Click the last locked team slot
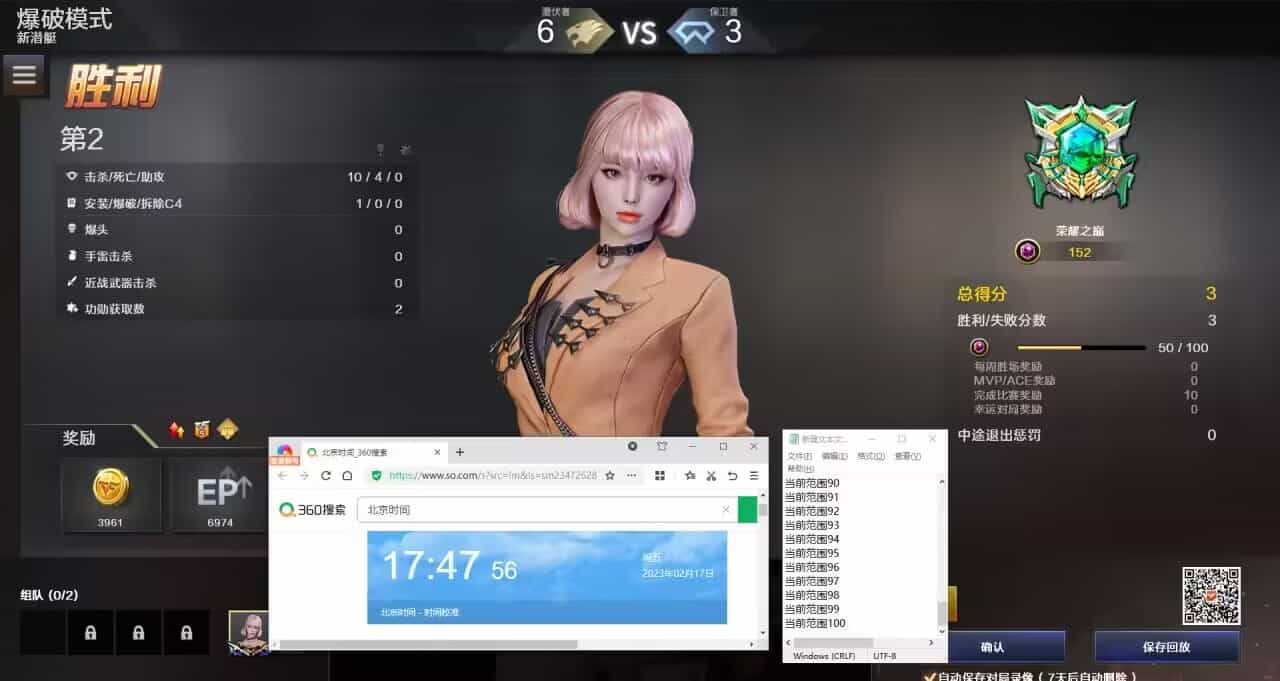Image resolution: width=1280 pixels, height=681 pixels. click(187, 633)
